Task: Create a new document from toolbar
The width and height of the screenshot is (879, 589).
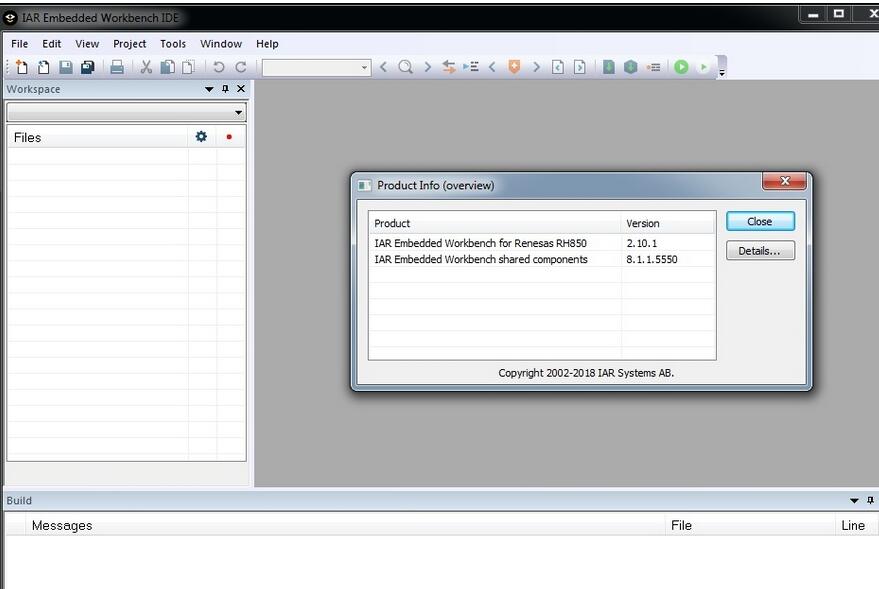Action: (x=21, y=67)
